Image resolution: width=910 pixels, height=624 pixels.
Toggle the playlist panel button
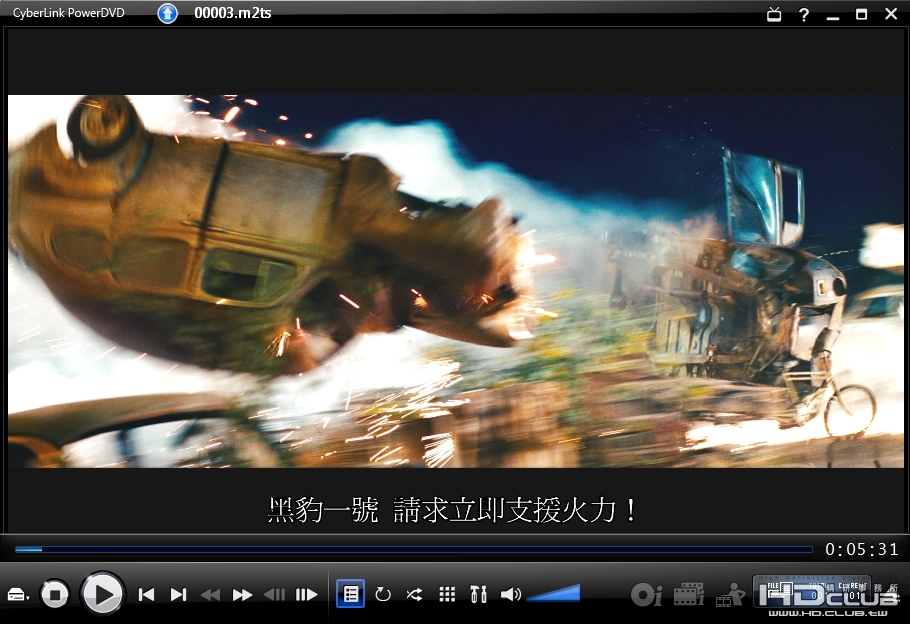click(351, 594)
